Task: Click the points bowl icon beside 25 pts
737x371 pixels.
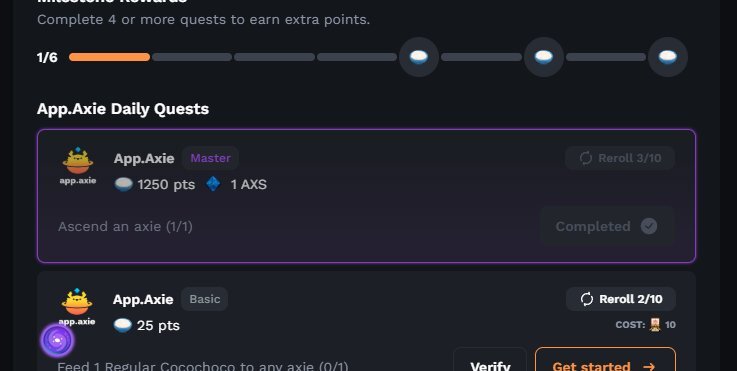Action: (x=123, y=325)
